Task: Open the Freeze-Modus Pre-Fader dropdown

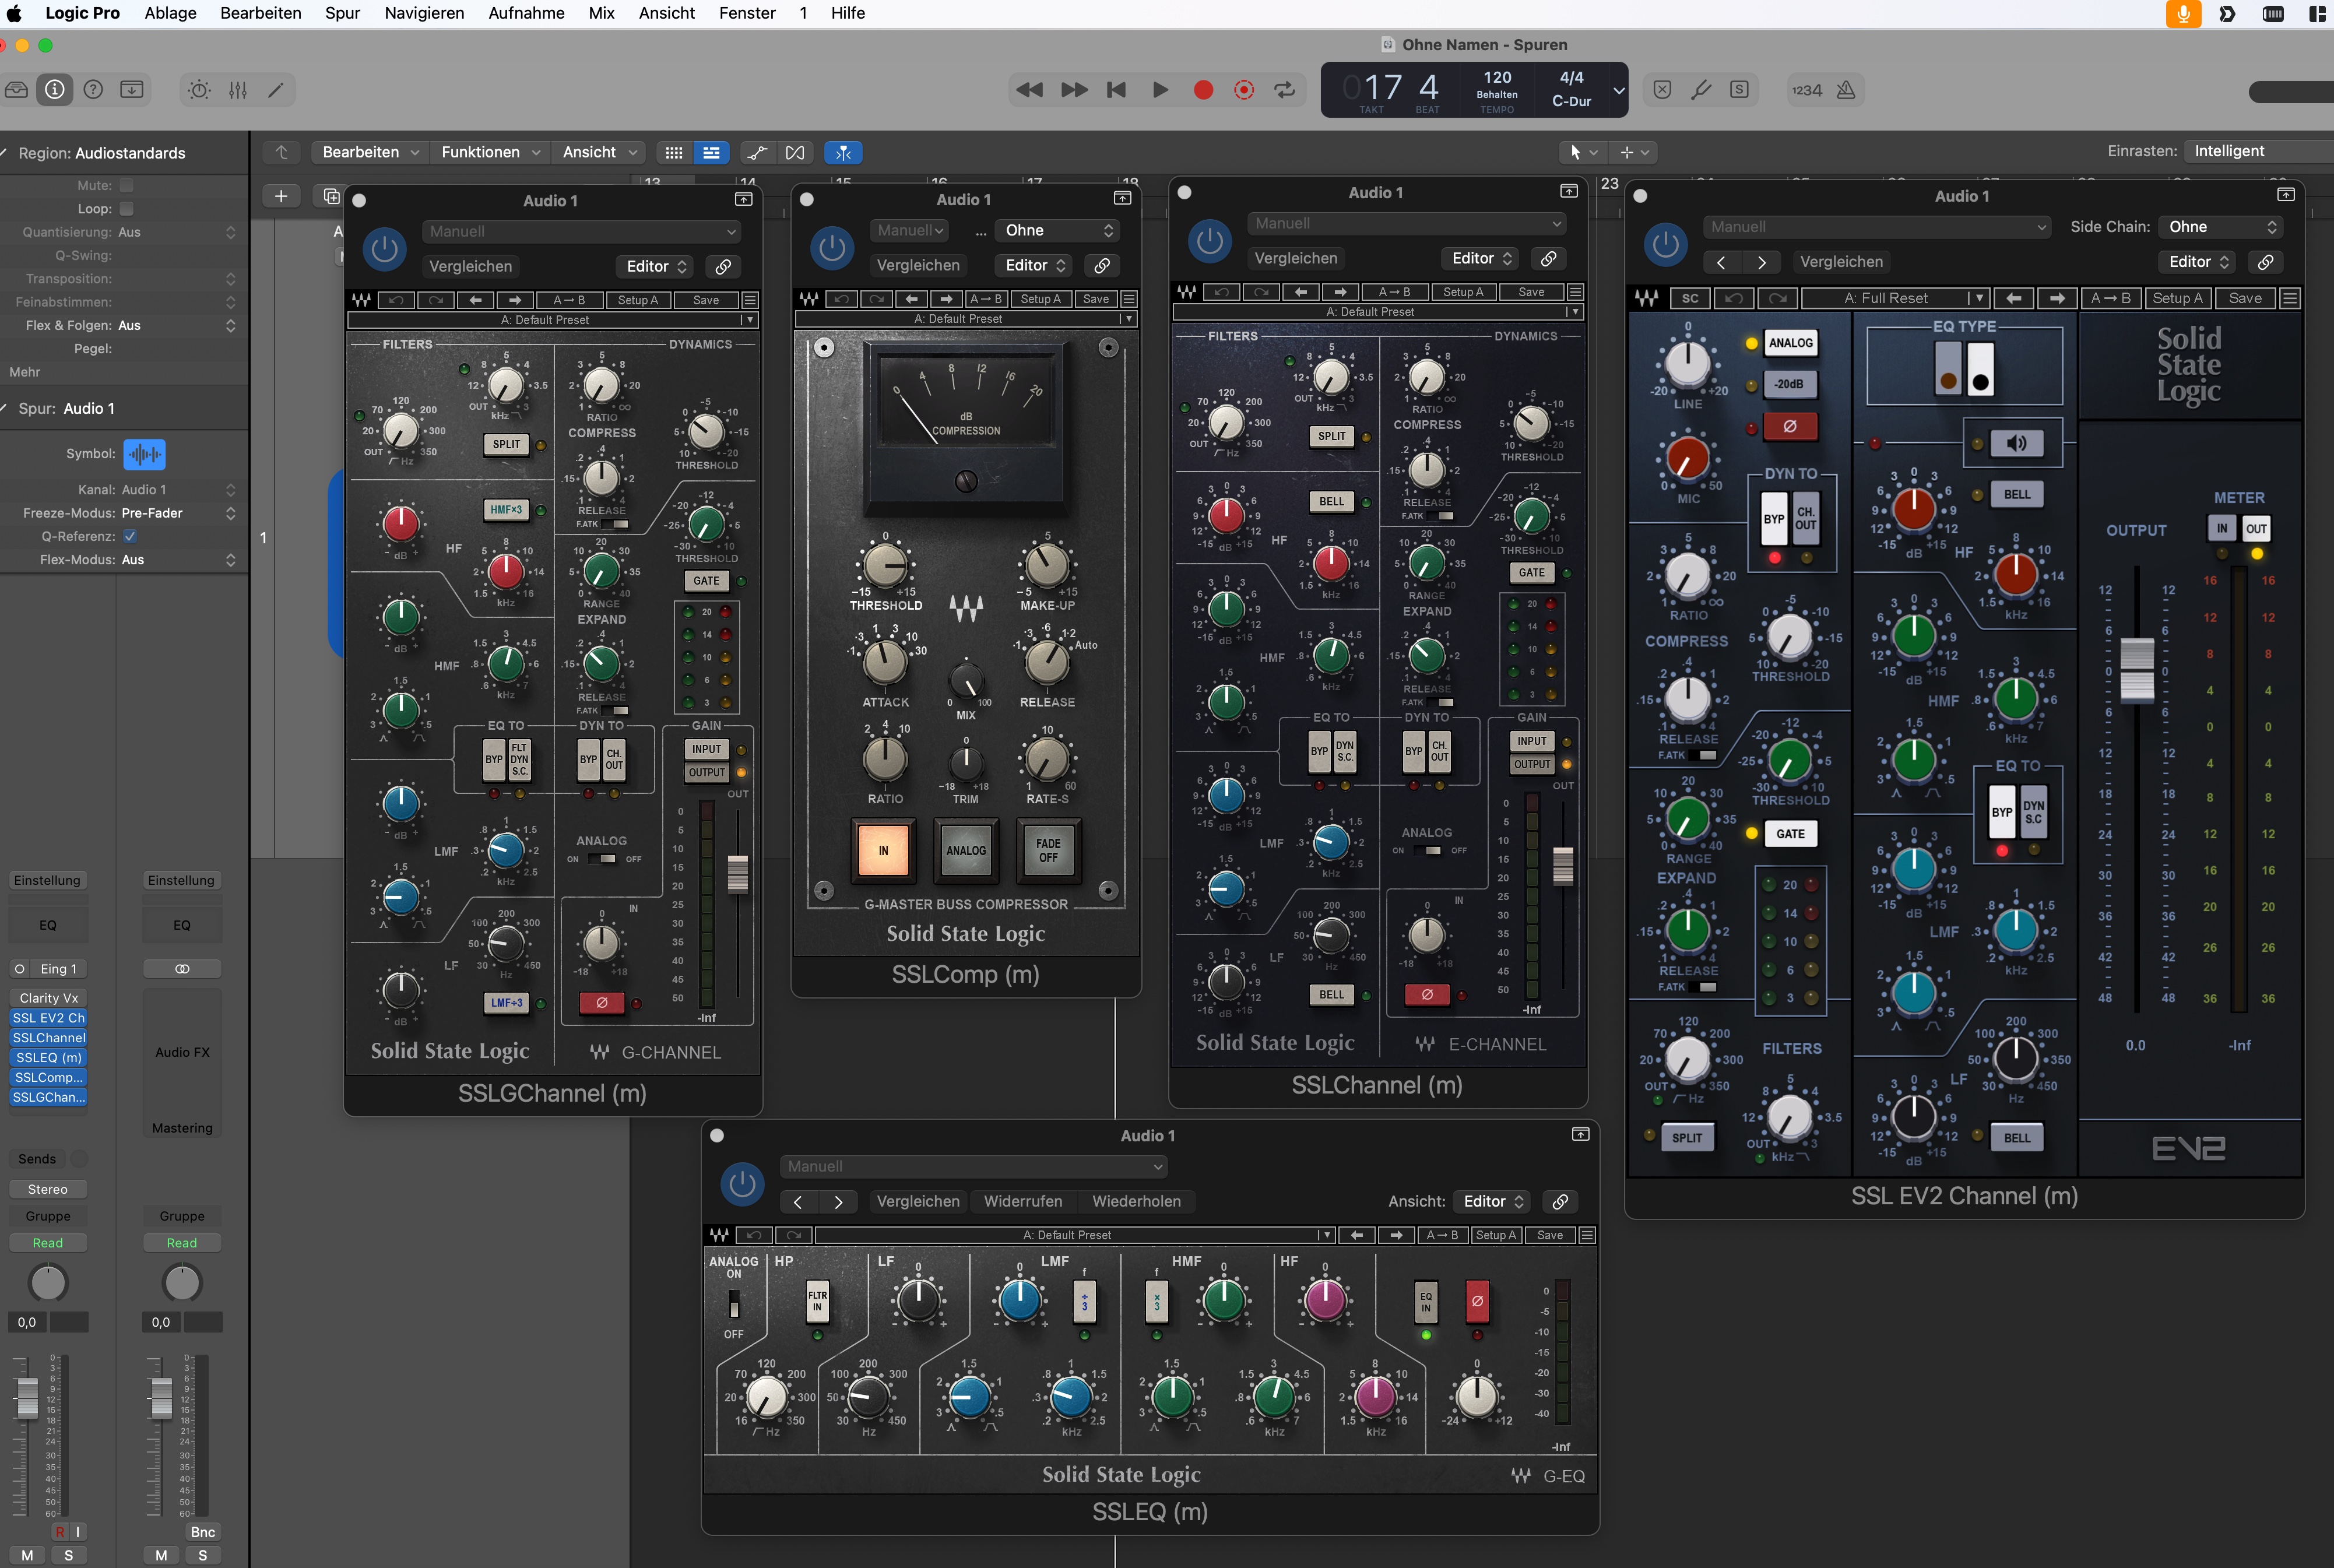Action: [x=178, y=513]
